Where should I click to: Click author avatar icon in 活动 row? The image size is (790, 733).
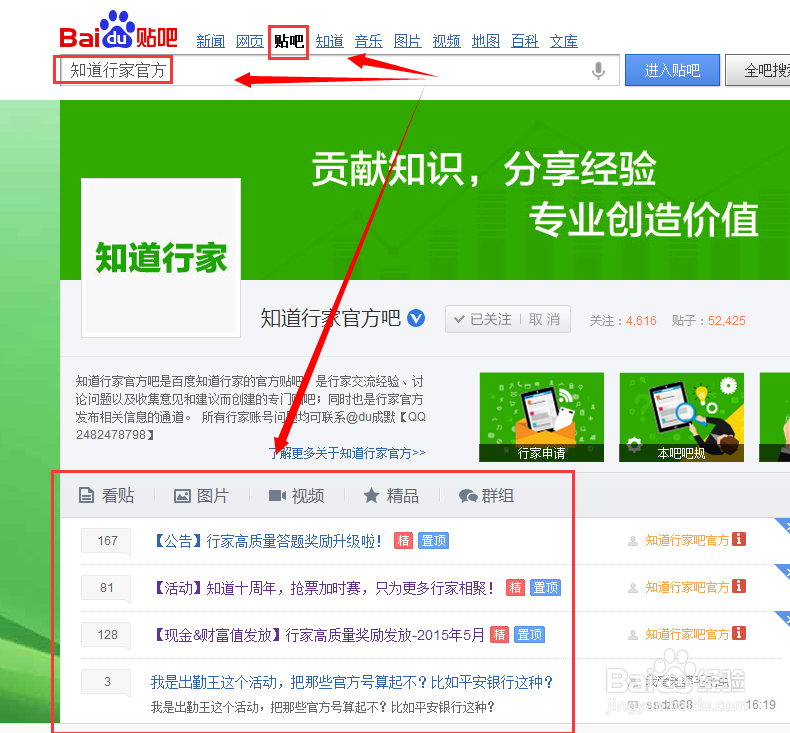click(633, 588)
